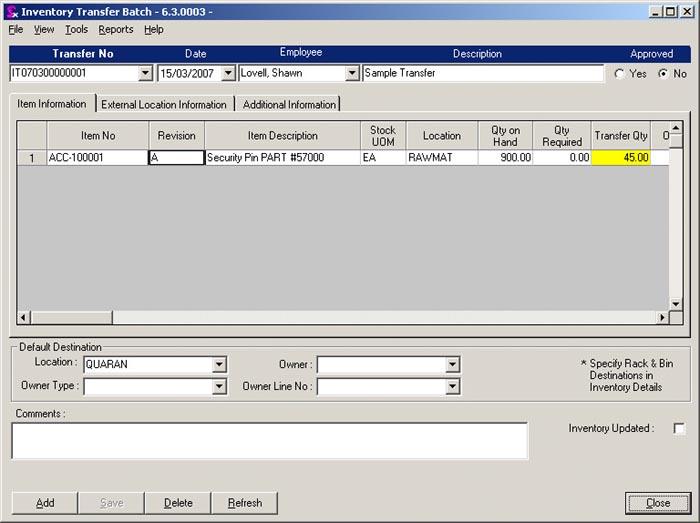This screenshot has height=523, width=700.
Task: Open the Default Destination Location dropdown
Action: pyautogui.click(x=219, y=365)
